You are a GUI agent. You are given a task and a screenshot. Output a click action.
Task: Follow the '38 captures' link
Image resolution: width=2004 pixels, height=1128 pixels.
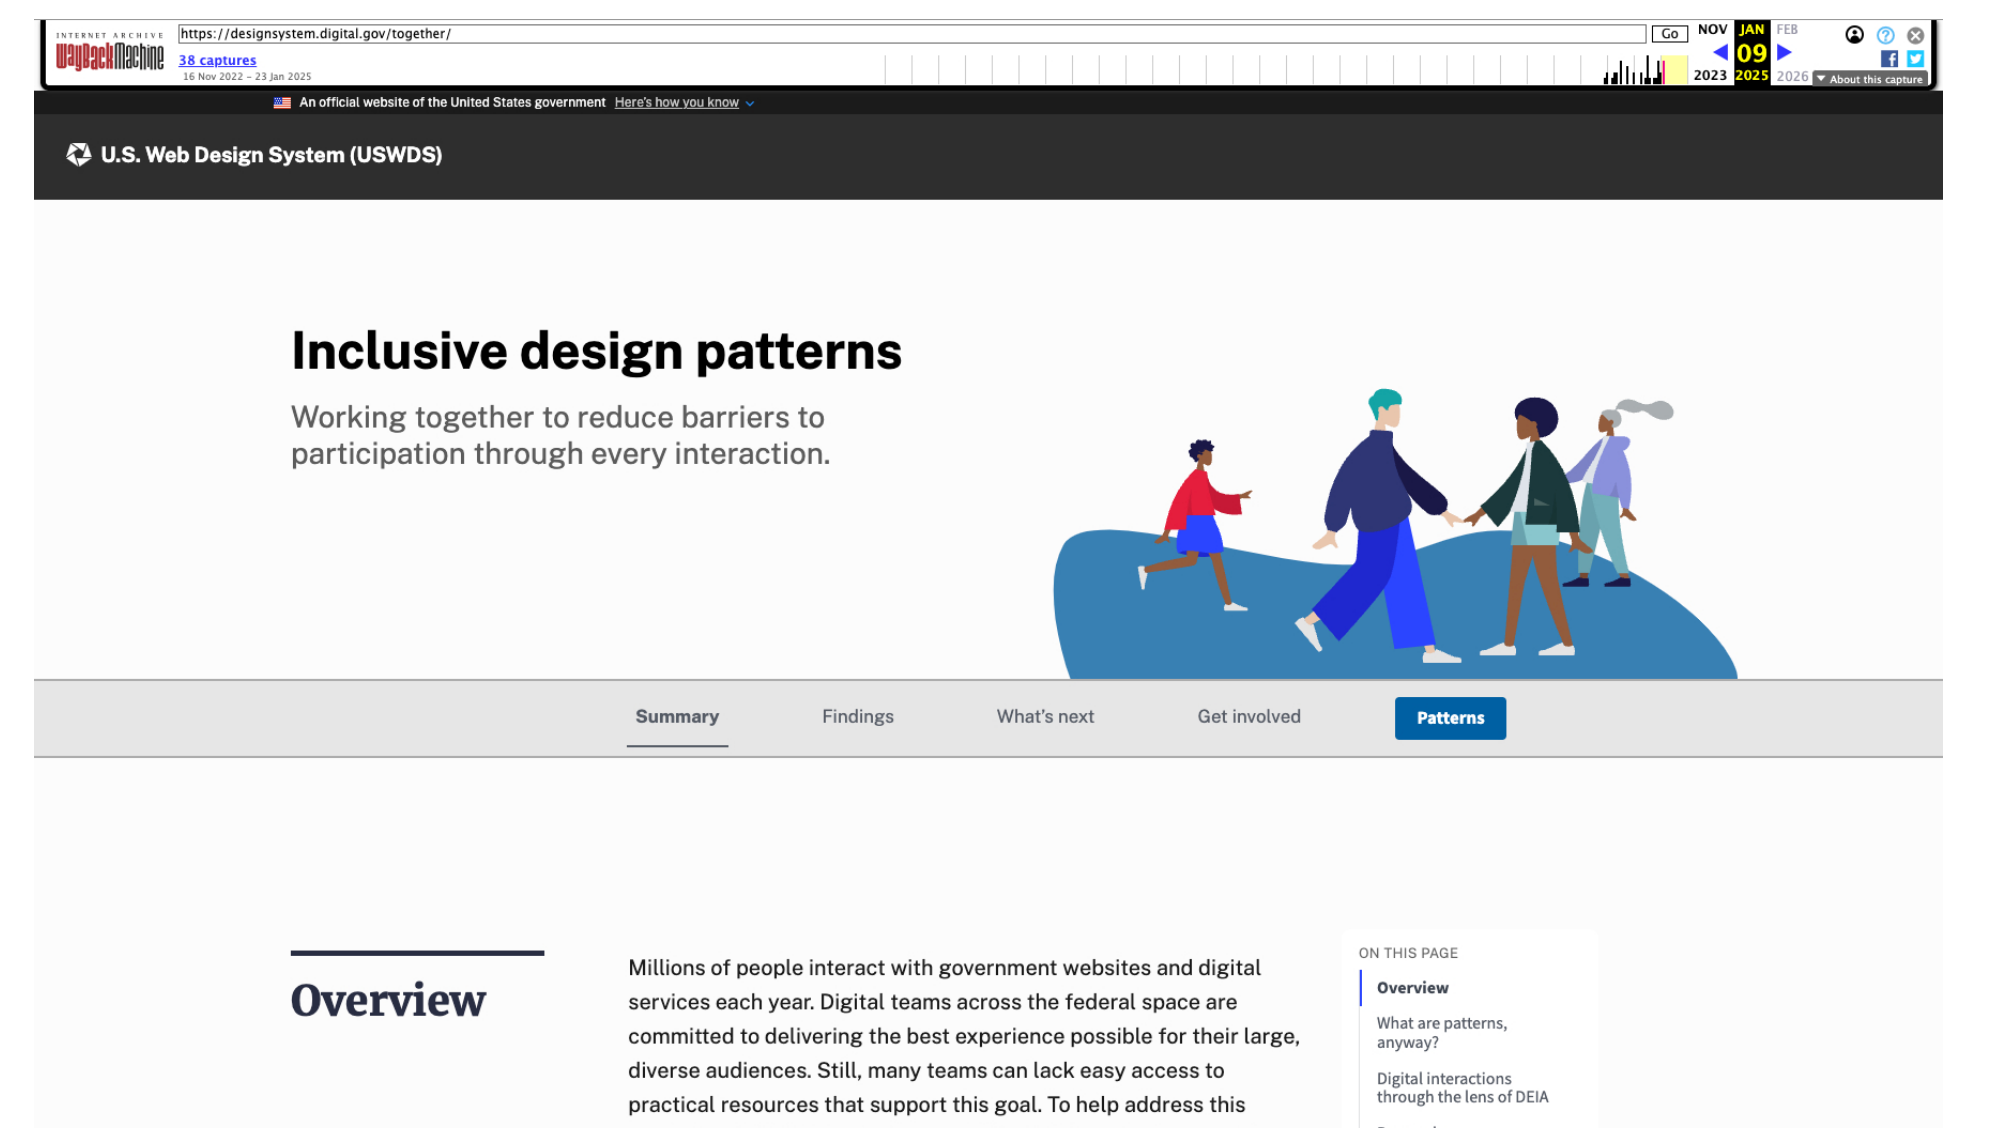tap(217, 60)
